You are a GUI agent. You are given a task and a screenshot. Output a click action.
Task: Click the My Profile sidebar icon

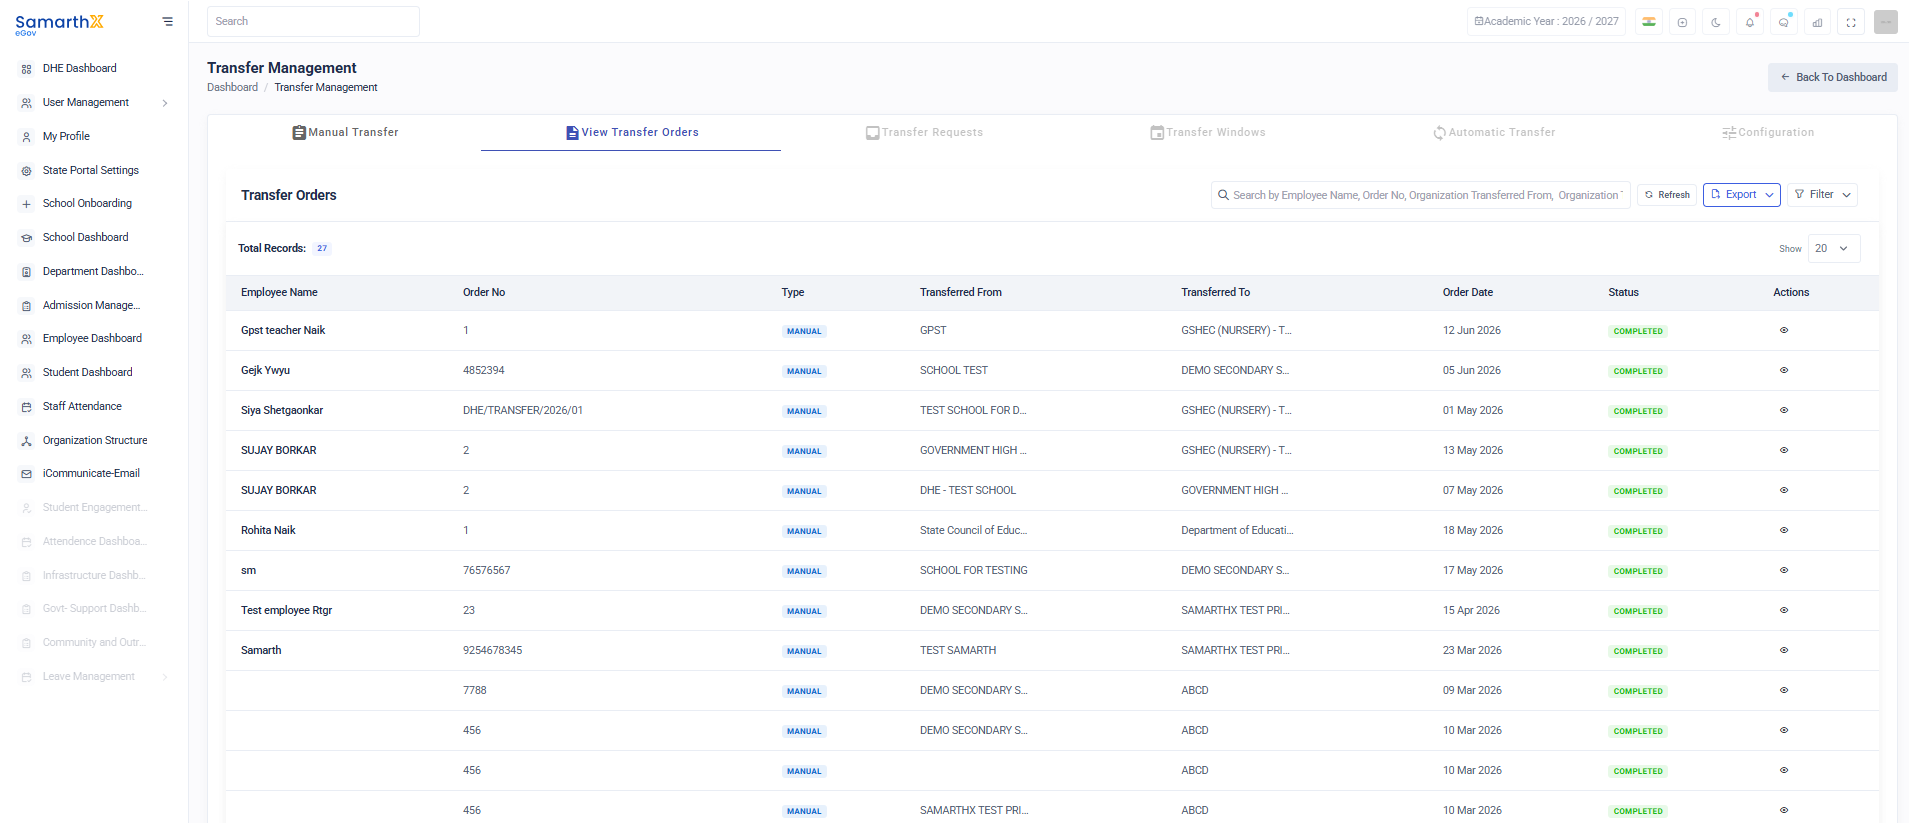(27, 137)
